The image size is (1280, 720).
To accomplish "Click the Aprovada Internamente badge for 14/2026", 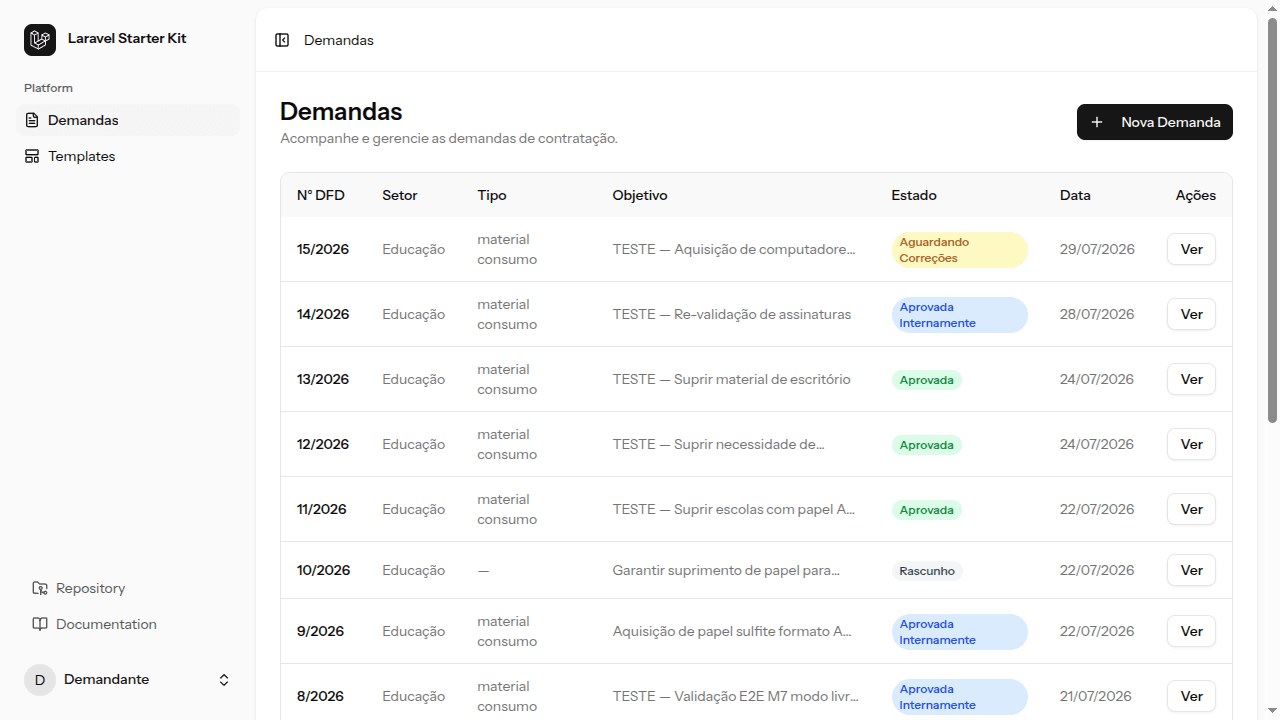I will tap(959, 315).
